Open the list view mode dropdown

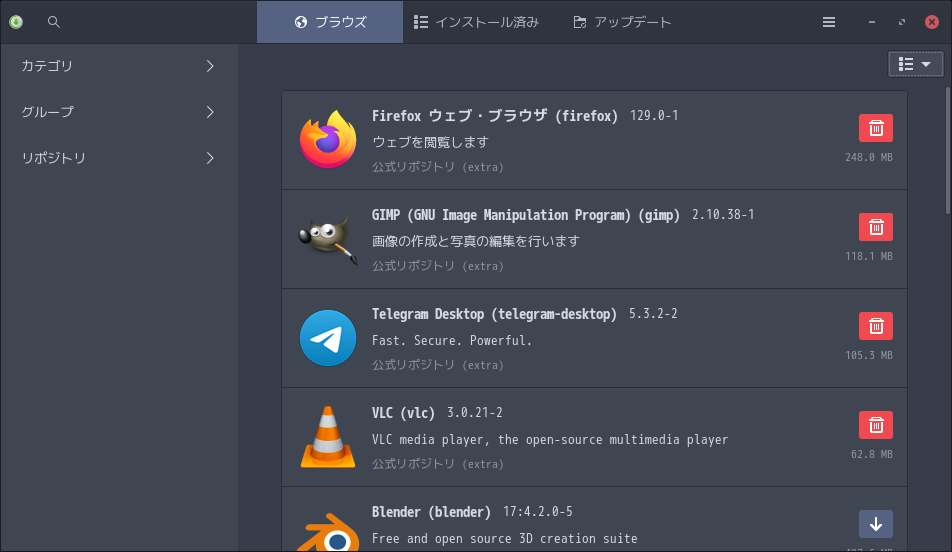(x=916, y=64)
